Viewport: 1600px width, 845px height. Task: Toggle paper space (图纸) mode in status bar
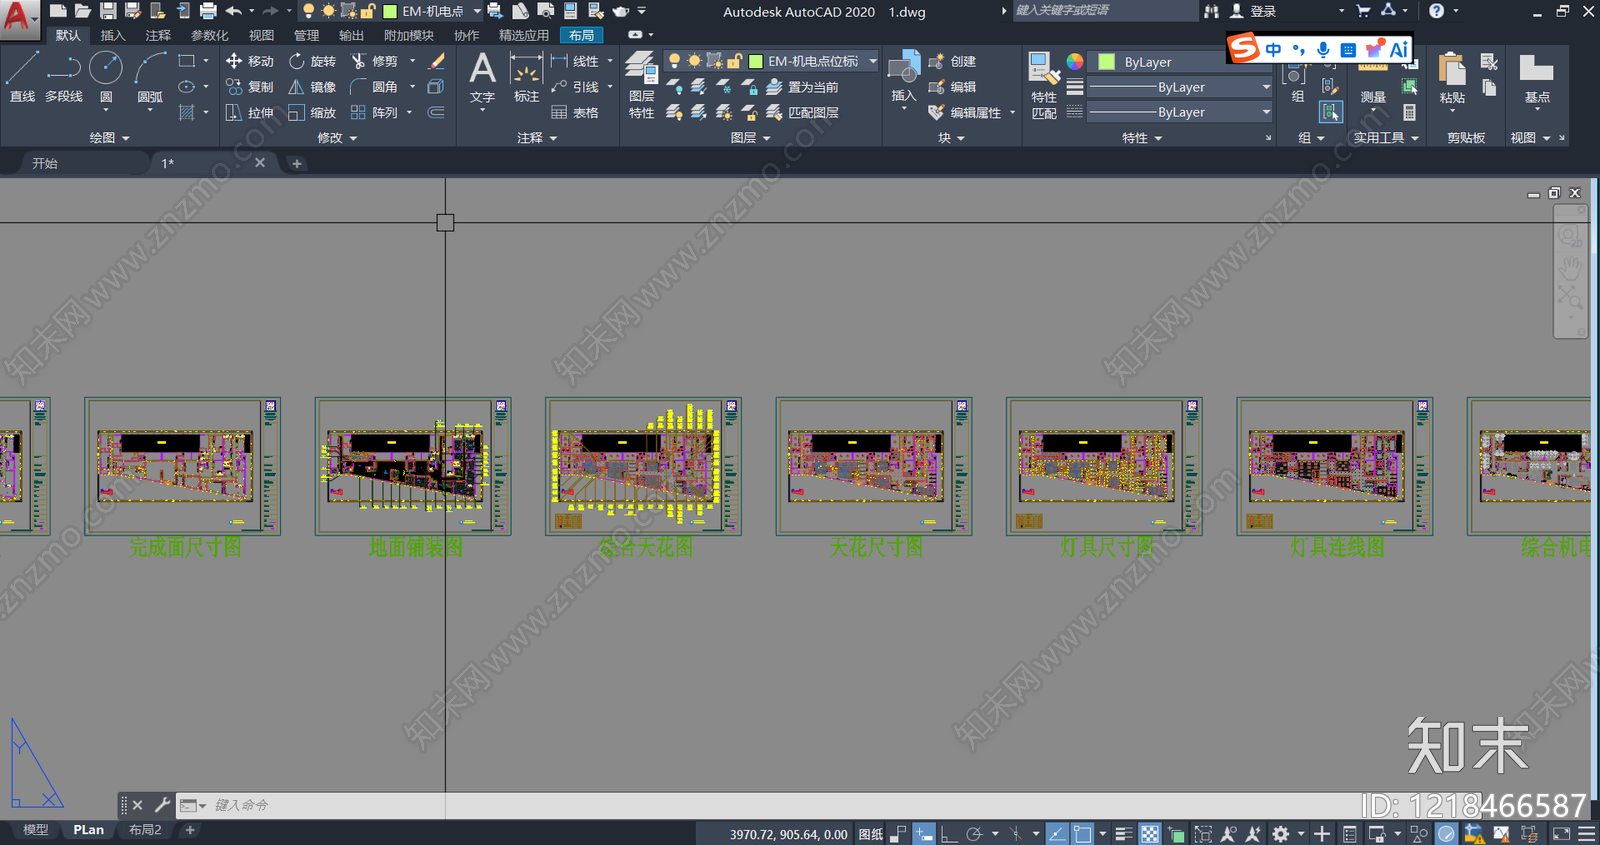(871, 834)
